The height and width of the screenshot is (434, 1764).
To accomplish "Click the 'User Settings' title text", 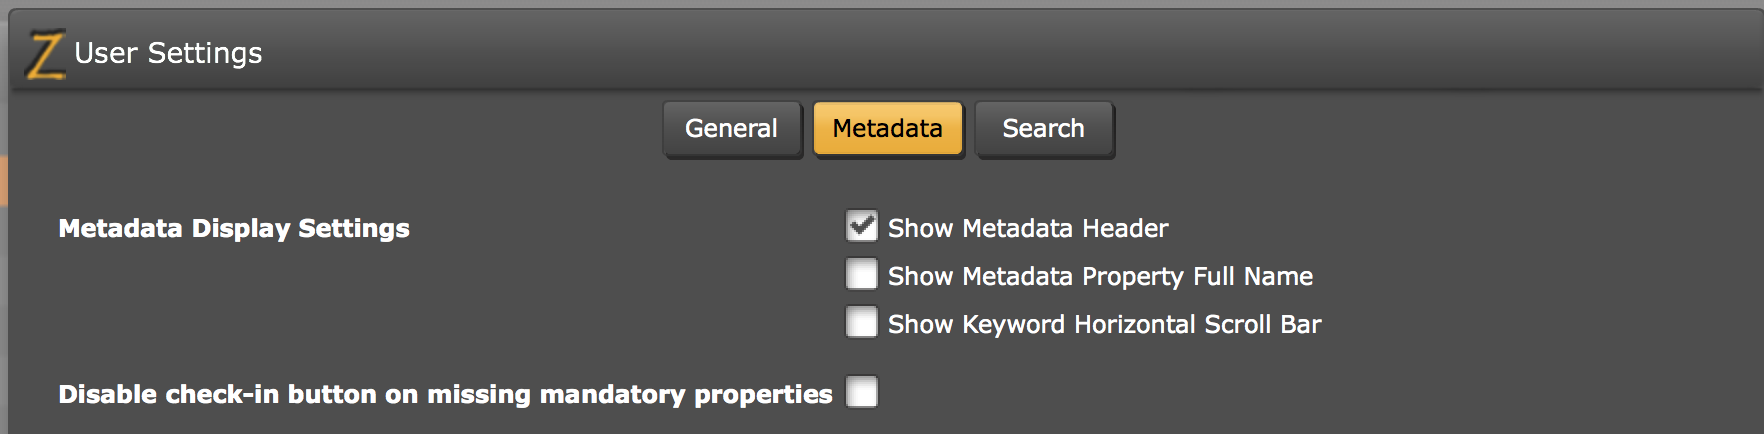I will pyautogui.click(x=168, y=53).
